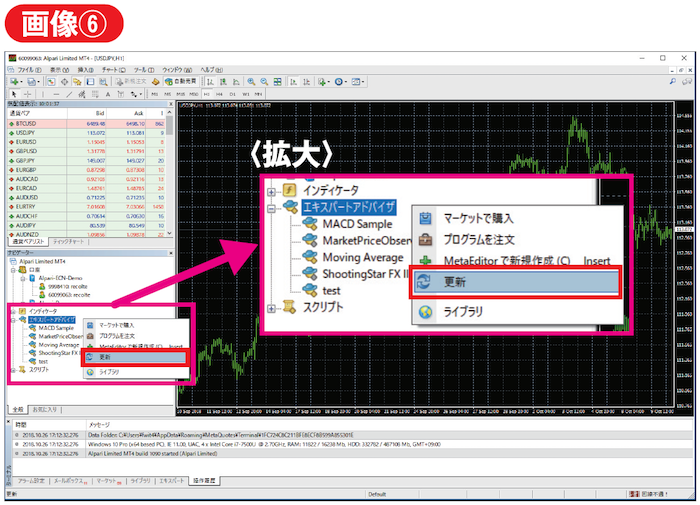The height and width of the screenshot is (505, 700).
Task: Collapse エキスパートアドバイザ in the enlarged inset
Action: coord(271,209)
